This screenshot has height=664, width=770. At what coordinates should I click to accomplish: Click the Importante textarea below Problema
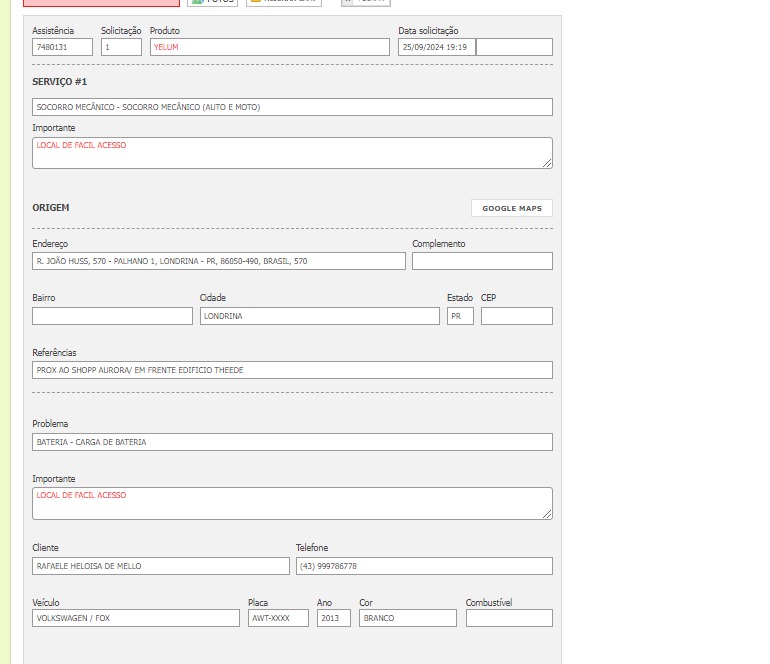pos(292,503)
